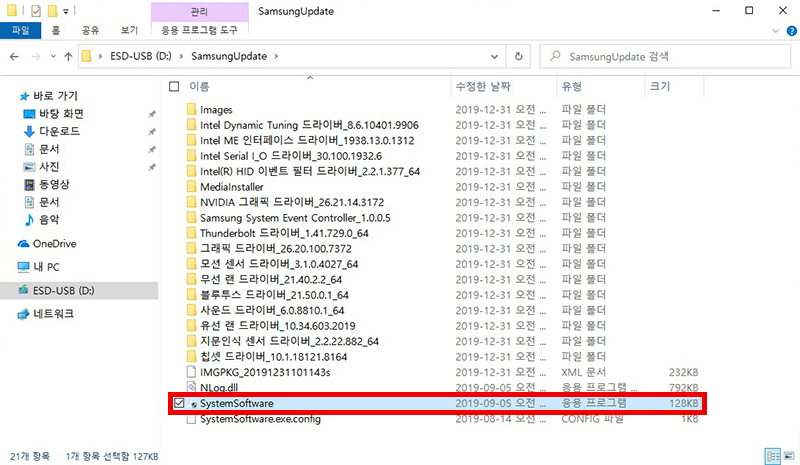800x465 pixels.
Task: Collapse the ribbon with the chevron
Action: click(x=776, y=31)
